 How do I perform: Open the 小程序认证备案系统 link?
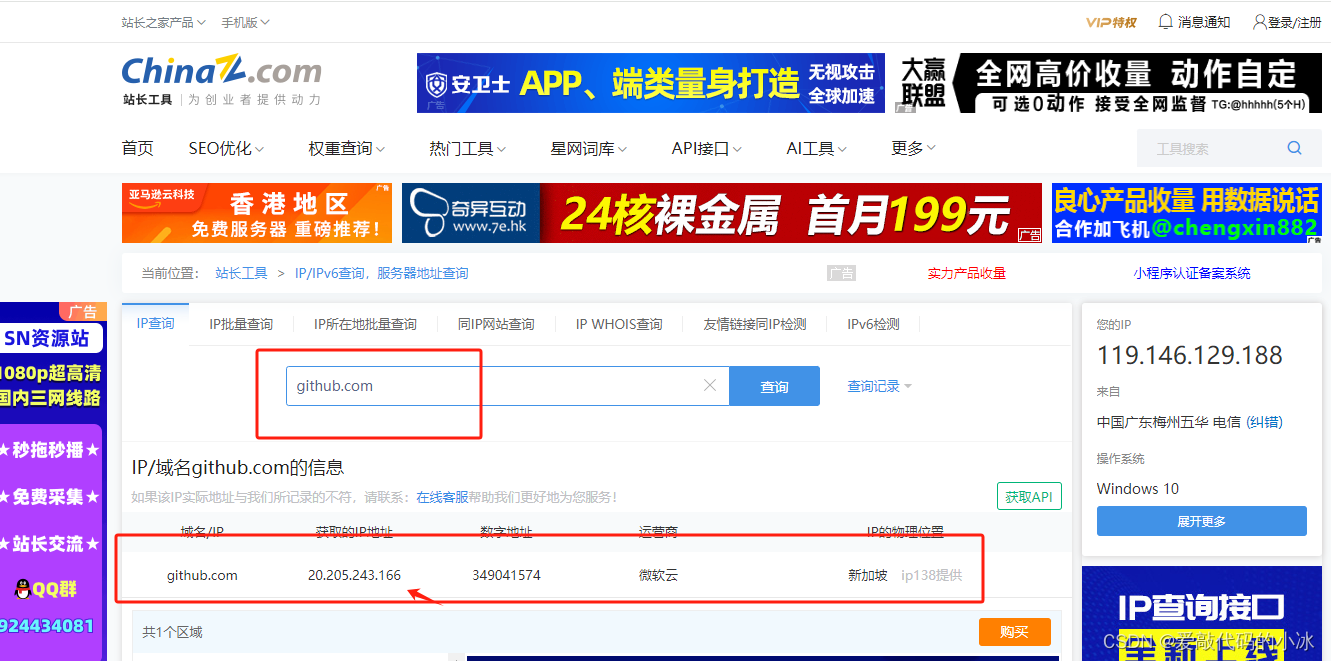1191,273
